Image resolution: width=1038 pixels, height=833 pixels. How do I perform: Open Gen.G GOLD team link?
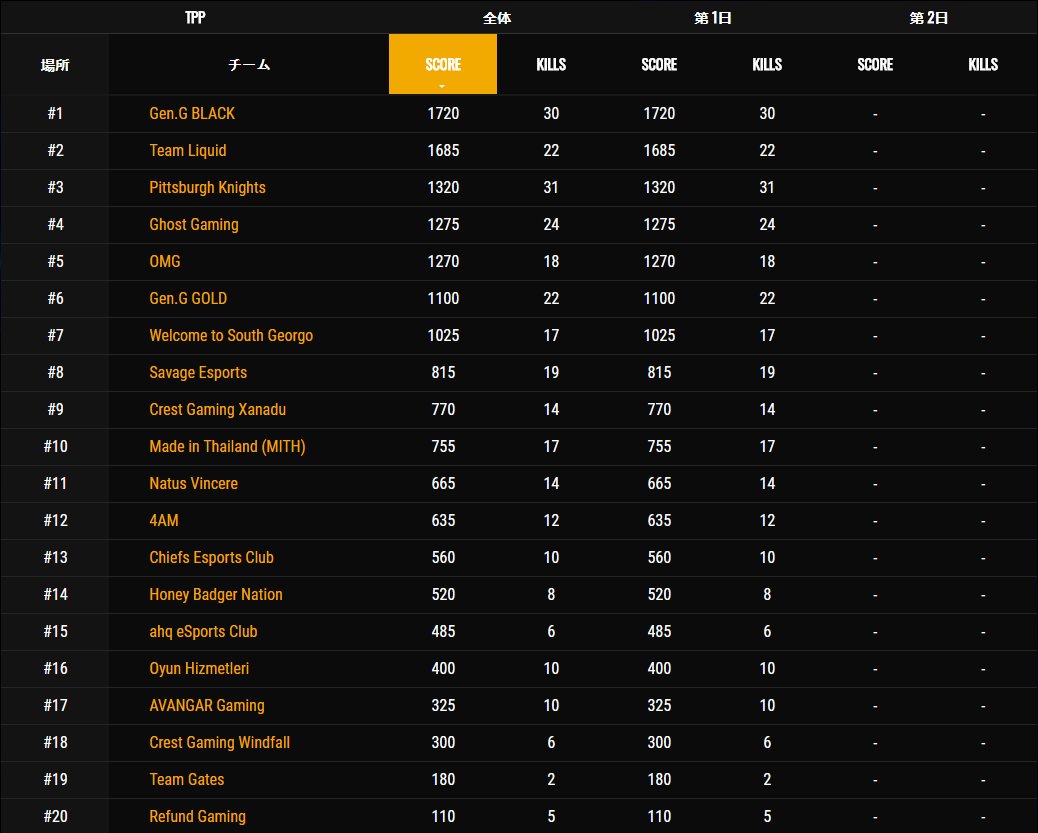click(x=188, y=299)
